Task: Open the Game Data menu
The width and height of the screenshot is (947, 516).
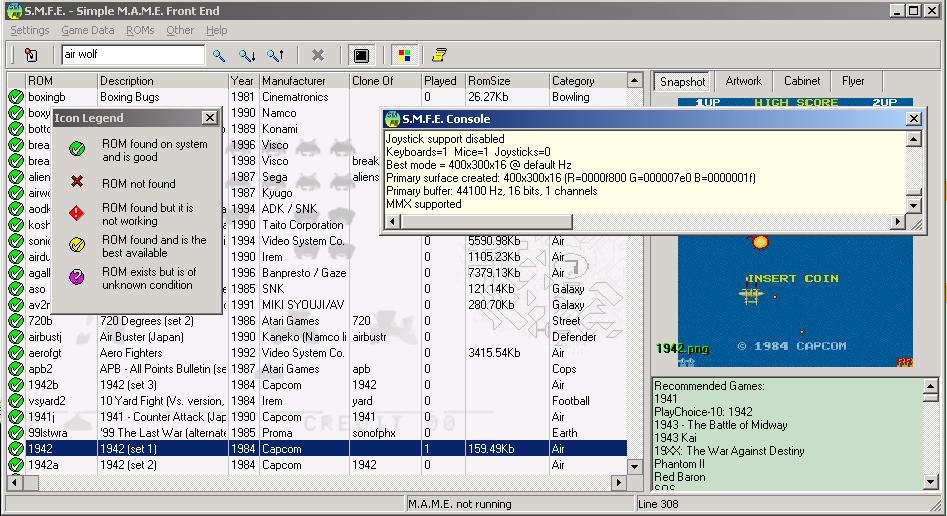Action: point(88,30)
